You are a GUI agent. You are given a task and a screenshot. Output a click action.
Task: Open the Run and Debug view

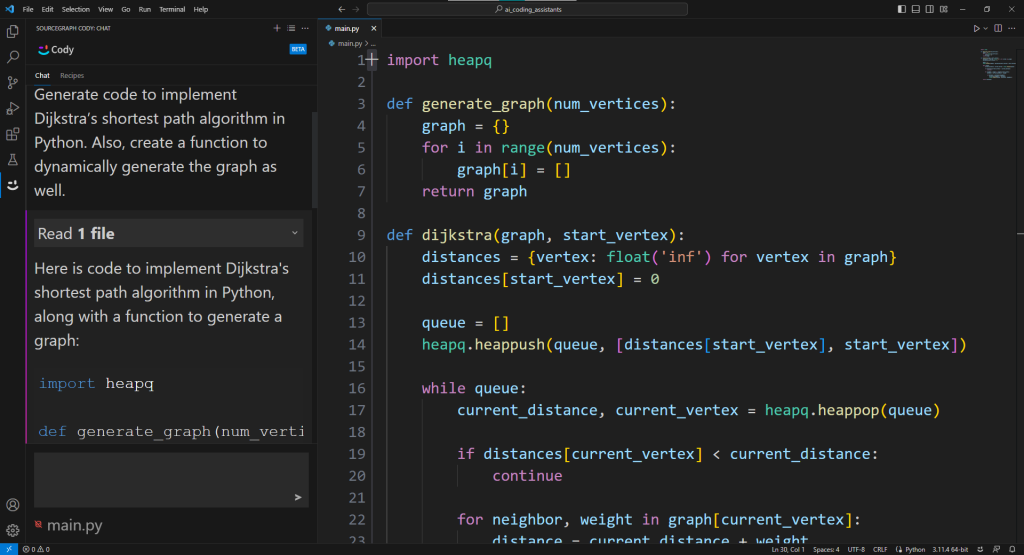point(13,108)
